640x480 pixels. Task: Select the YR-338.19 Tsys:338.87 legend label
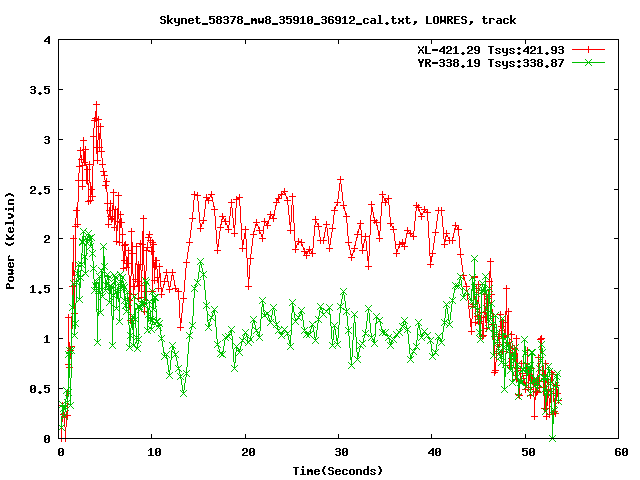(x=491, y=63)
